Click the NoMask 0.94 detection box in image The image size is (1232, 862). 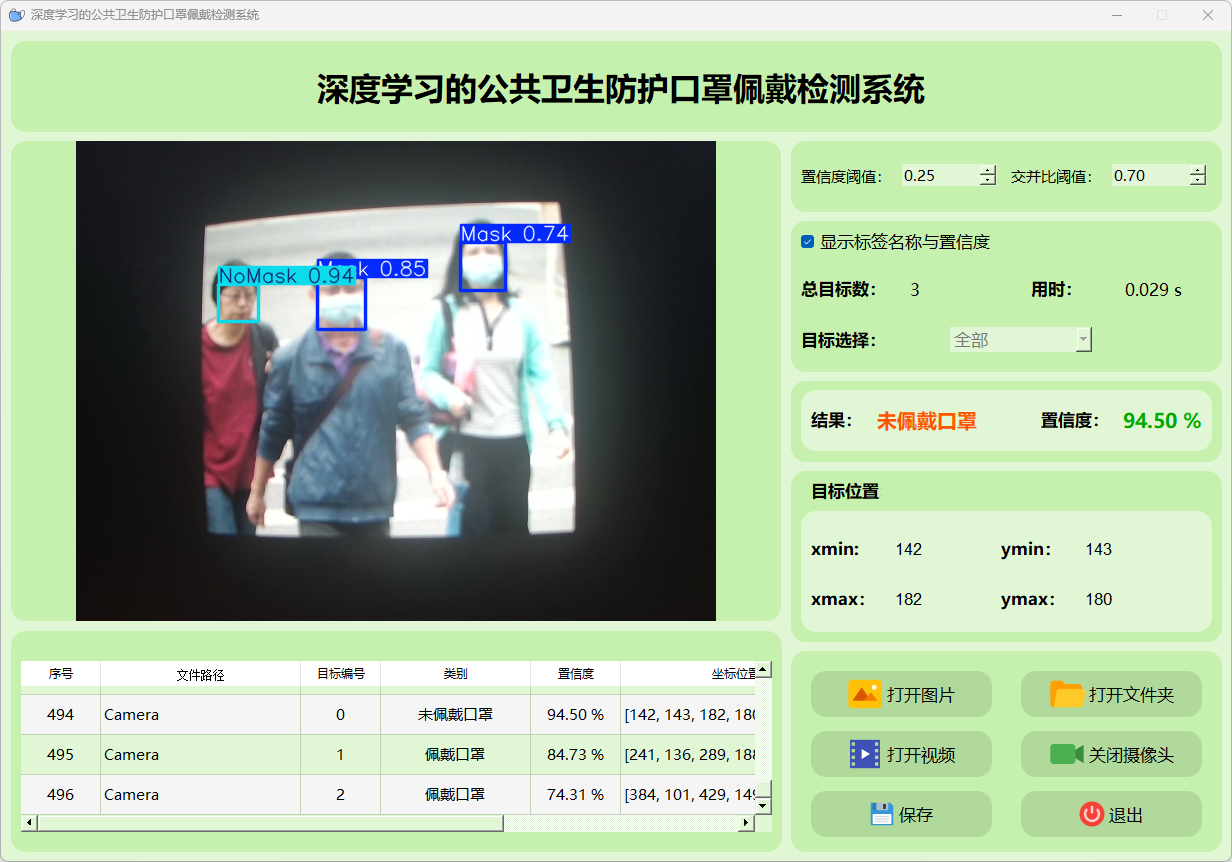(239, 302)
